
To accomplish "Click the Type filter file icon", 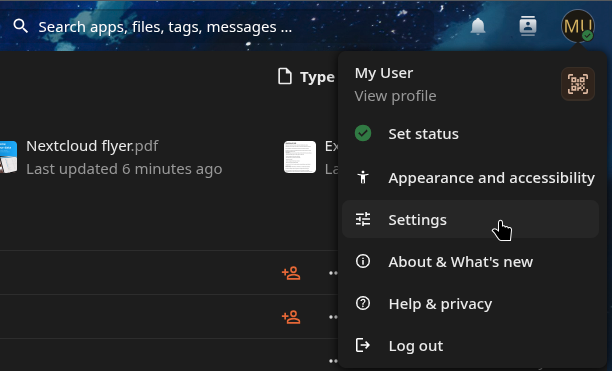I will click(x=285, y=76).
